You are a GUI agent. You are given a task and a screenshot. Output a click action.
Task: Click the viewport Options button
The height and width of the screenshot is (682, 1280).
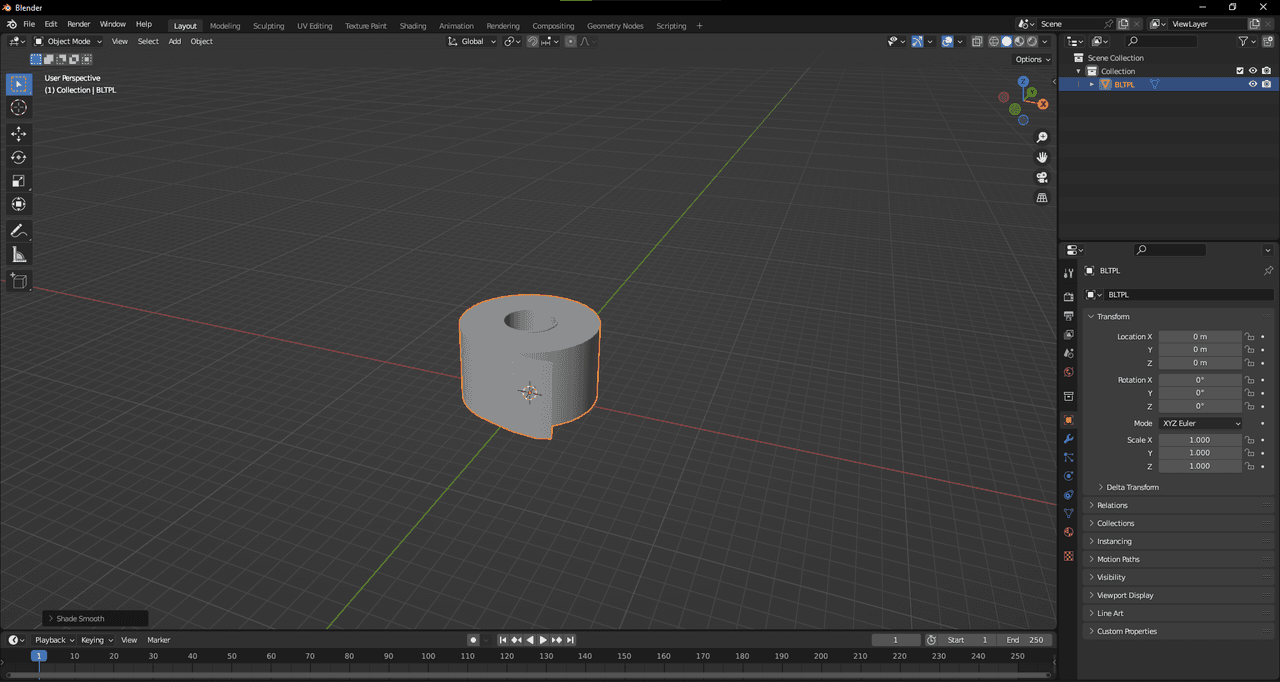coord(1032,59)
